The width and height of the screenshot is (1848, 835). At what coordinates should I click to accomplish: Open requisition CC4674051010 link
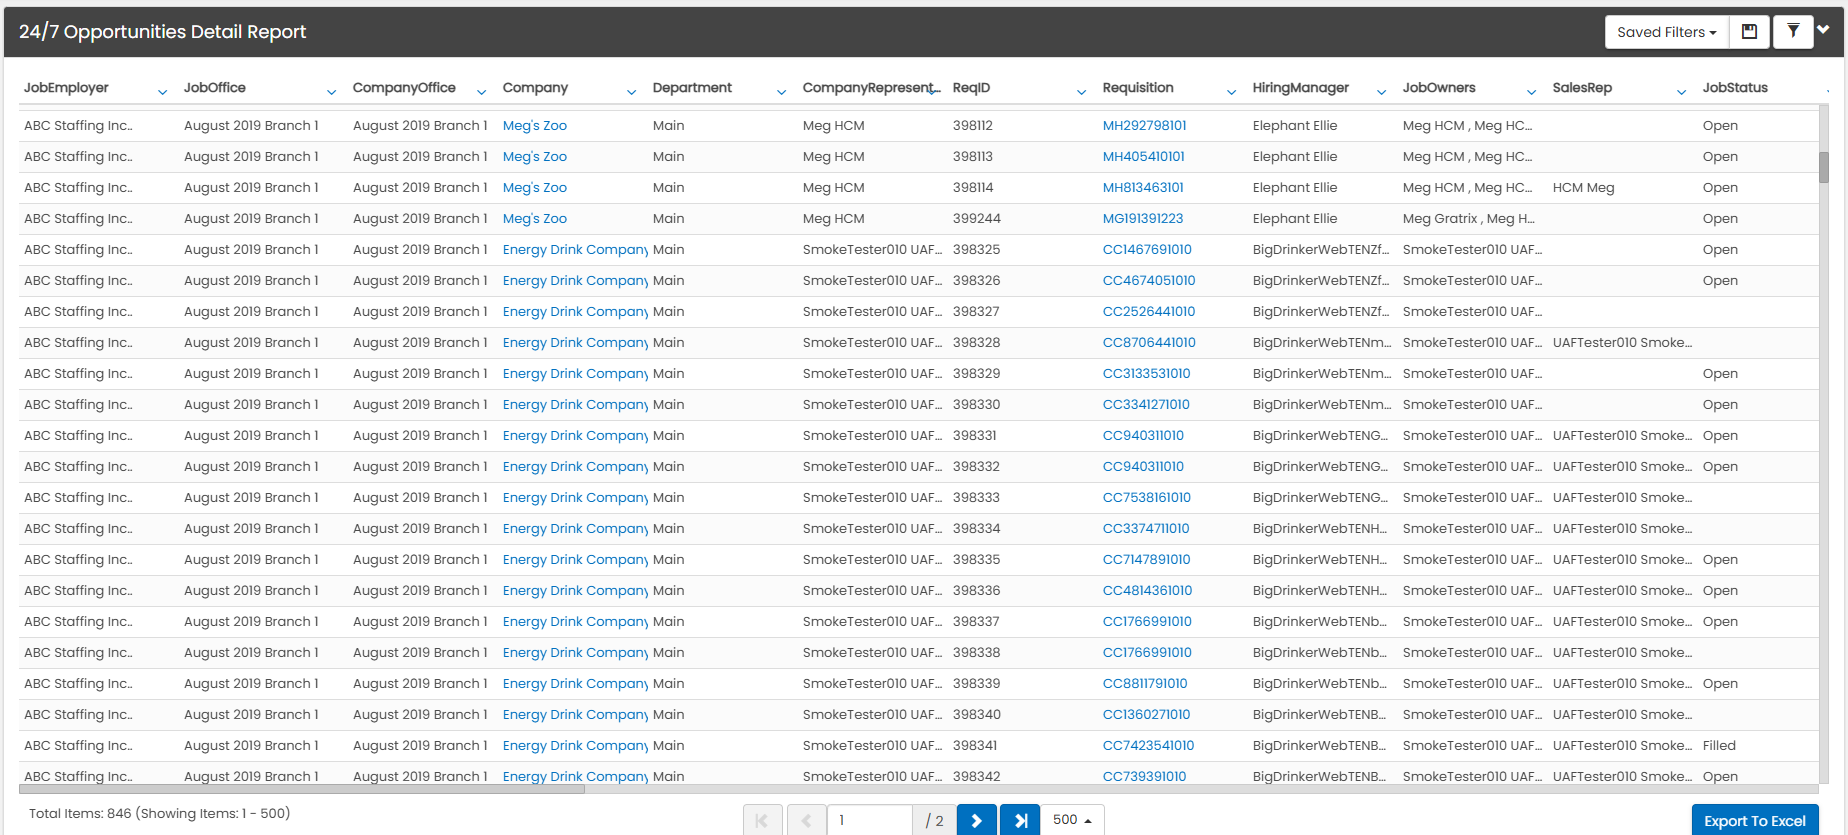[x=1149, y=281]
